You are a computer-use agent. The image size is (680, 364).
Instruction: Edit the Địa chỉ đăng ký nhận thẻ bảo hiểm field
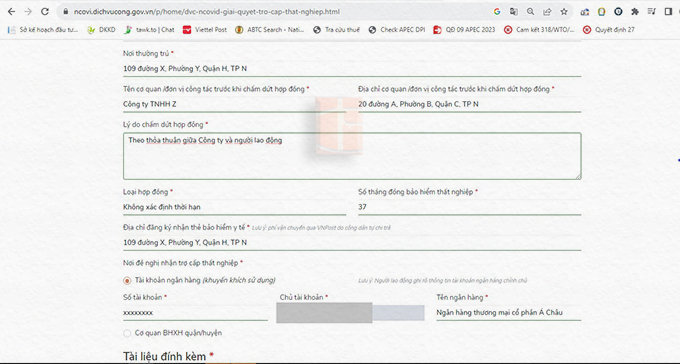[352, 243]
